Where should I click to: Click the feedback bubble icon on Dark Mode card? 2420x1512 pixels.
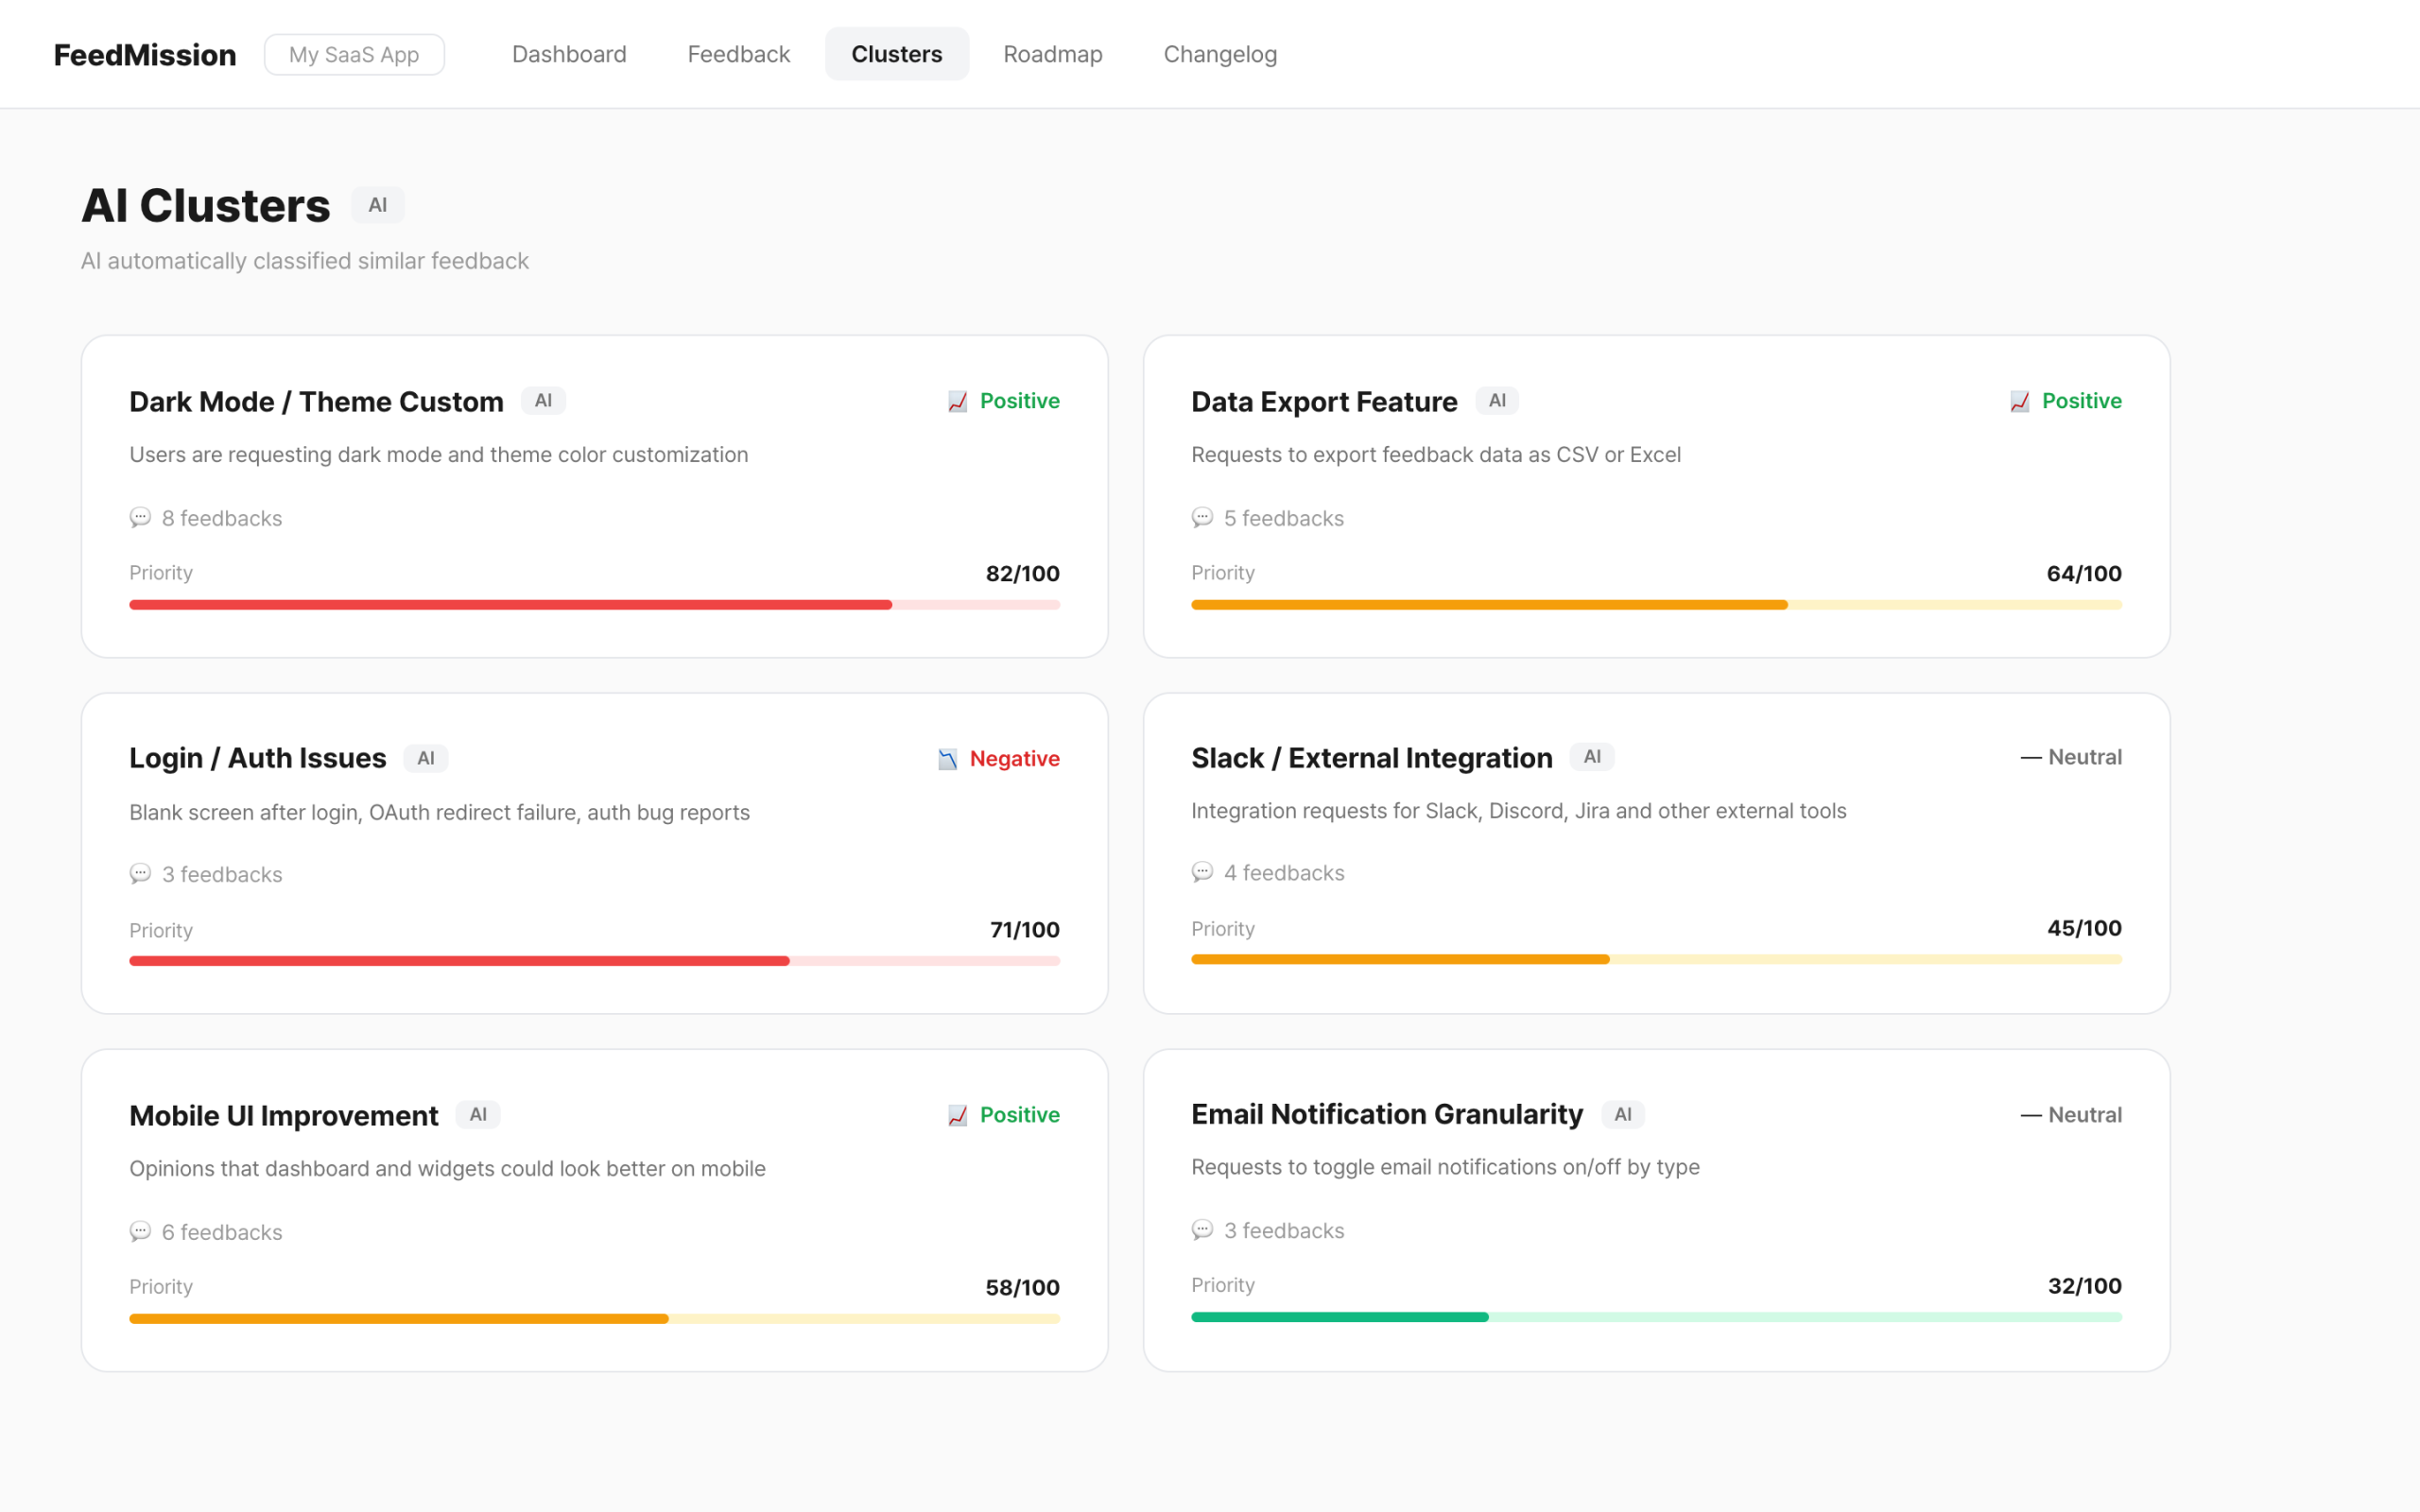coord(141,518)
